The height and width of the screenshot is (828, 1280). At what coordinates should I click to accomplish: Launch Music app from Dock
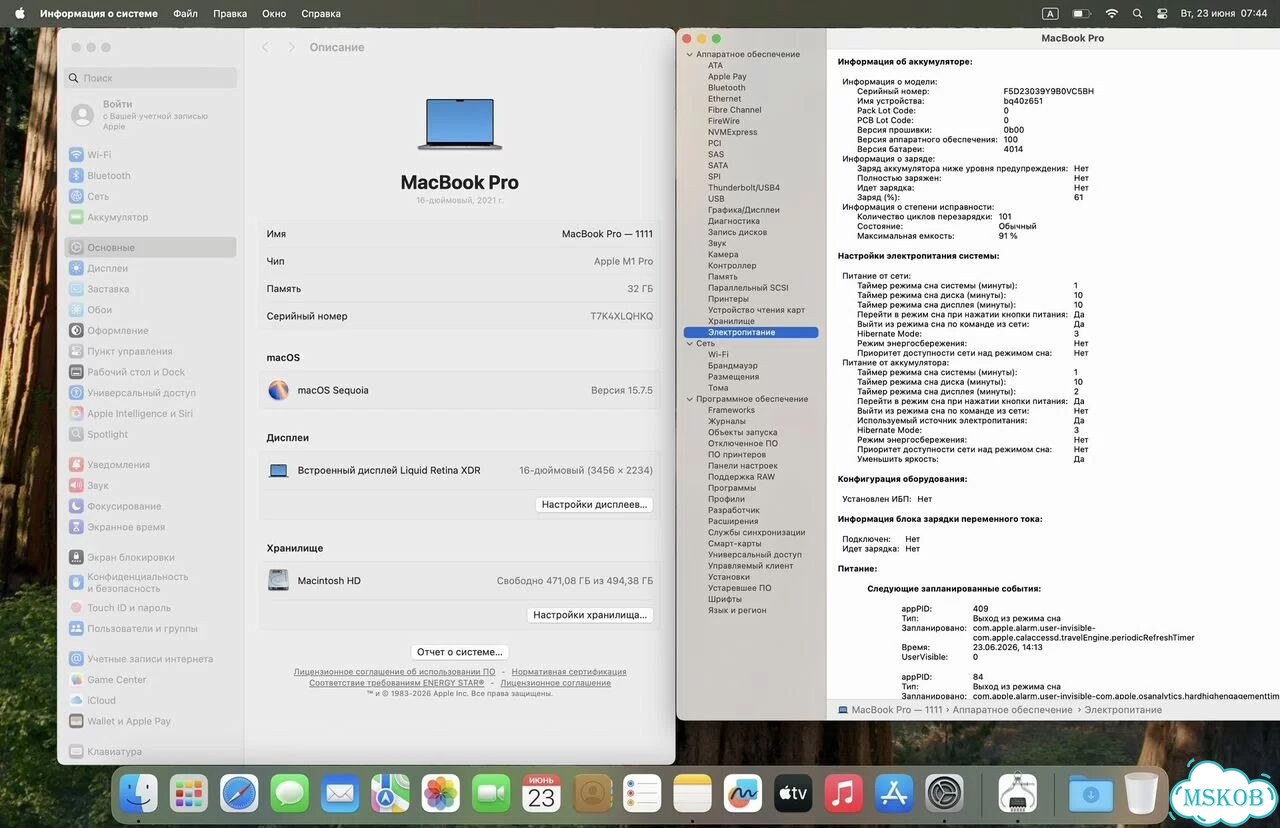(x=844, y=794)
